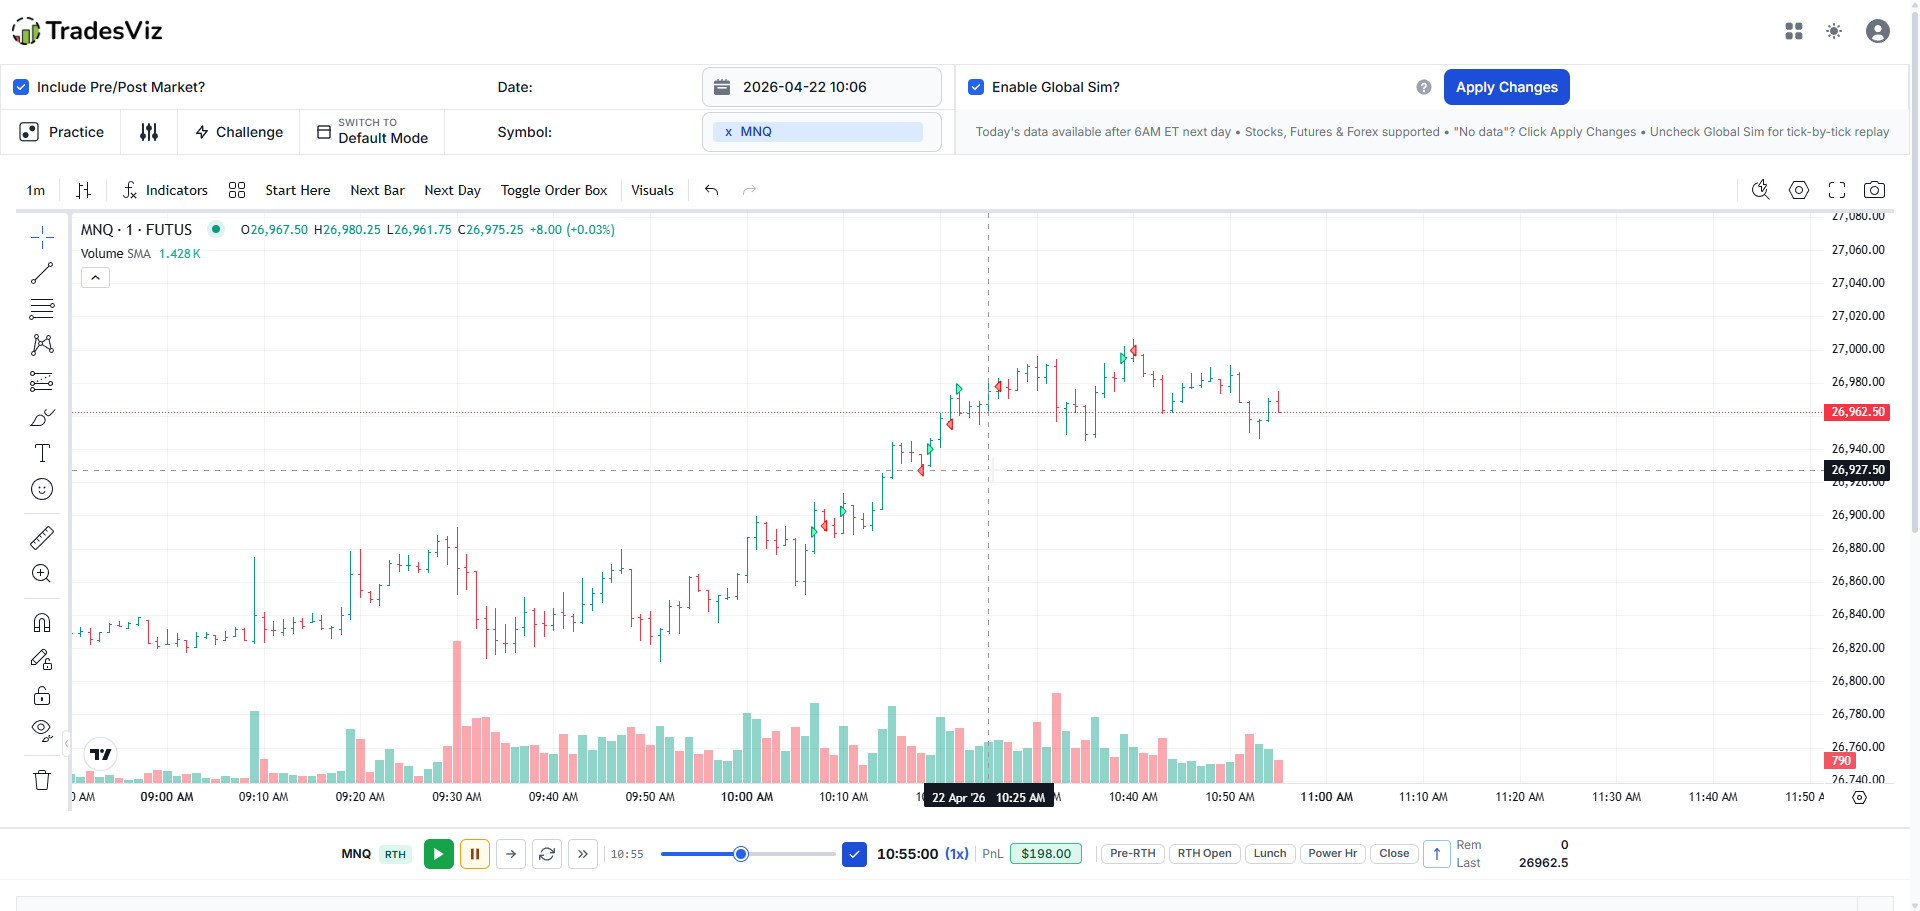Image resolution: width=1920 pixels, height=911 pixels.
Task: Toggle the blue checkbox beside replay time
Action: click(854, 854)
